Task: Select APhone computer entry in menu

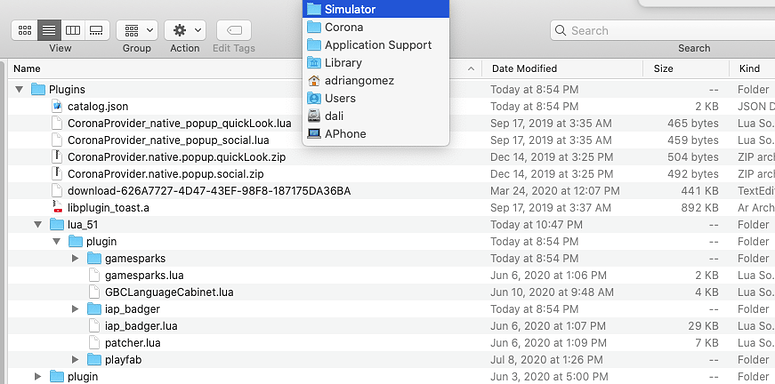Action: click(376, 134)
